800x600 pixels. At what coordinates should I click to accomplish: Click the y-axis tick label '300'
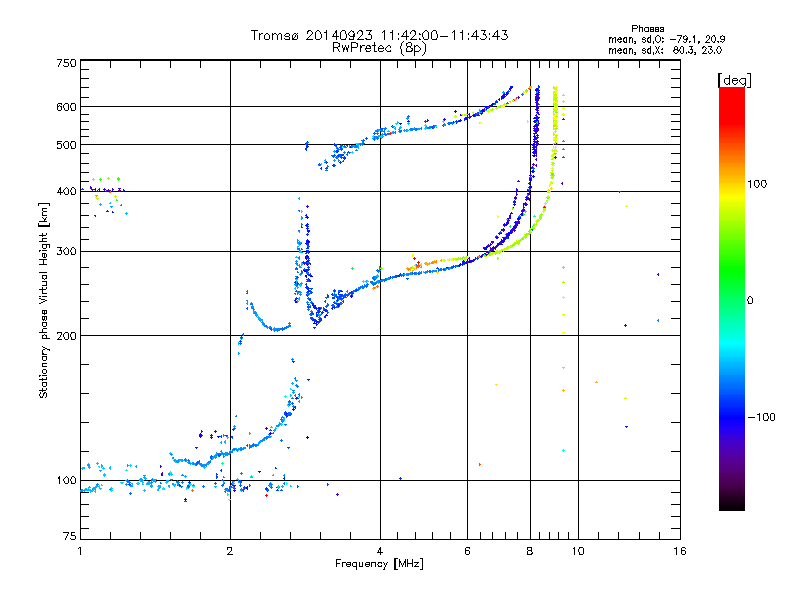coord(66,252)
